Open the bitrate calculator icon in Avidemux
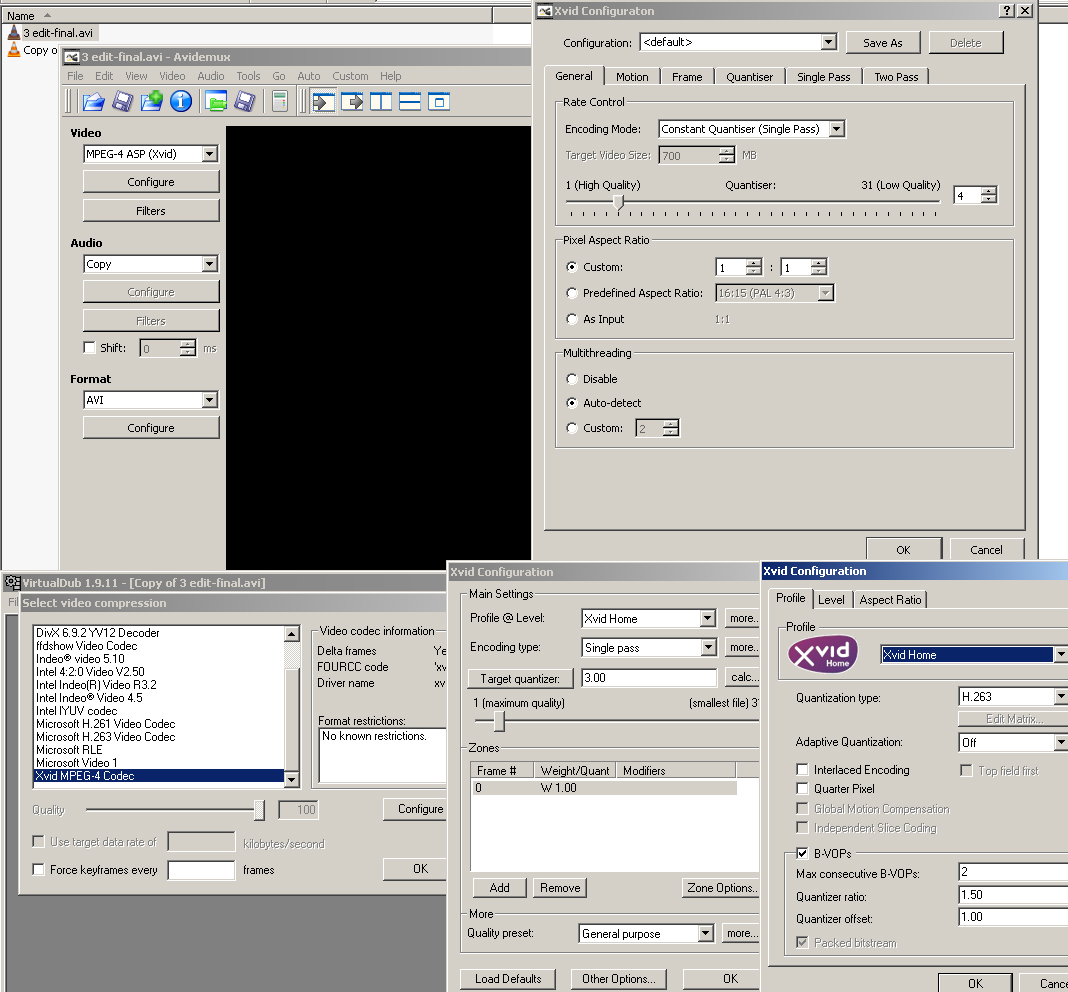The width and height of the screenshot is (1068, 992). click(279, 102)
